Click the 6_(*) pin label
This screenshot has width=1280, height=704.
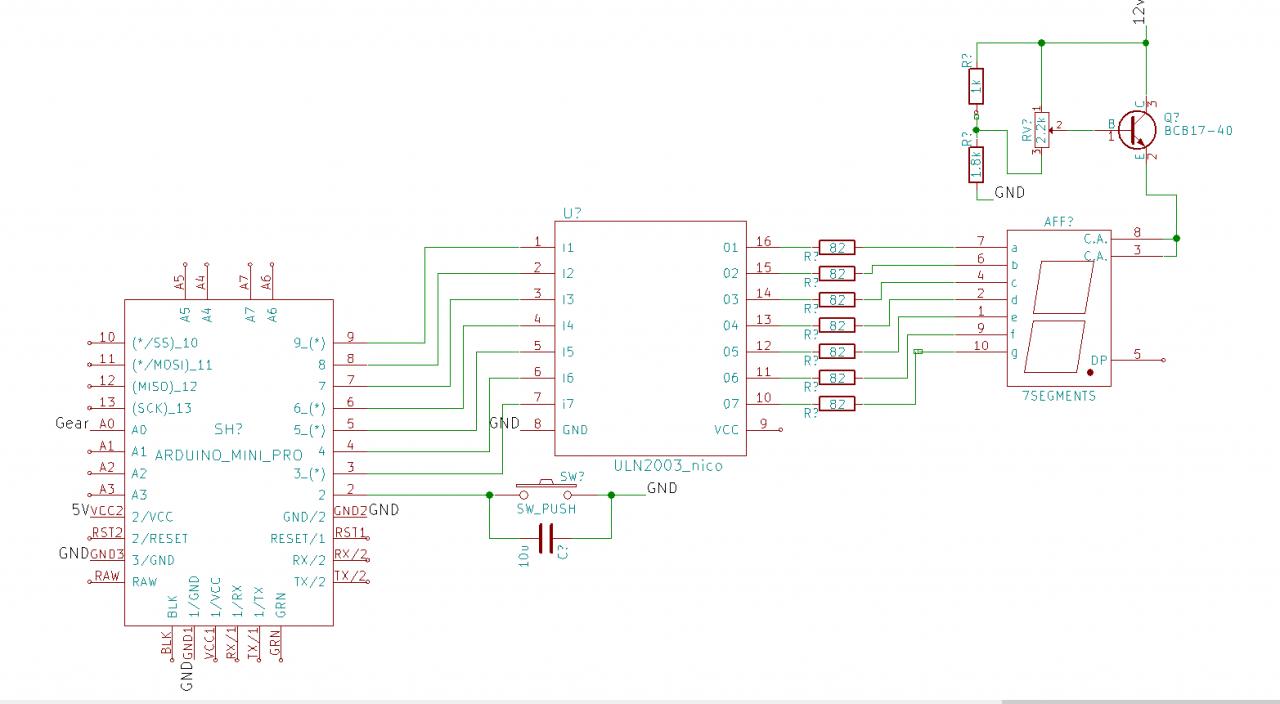(309, 408)
